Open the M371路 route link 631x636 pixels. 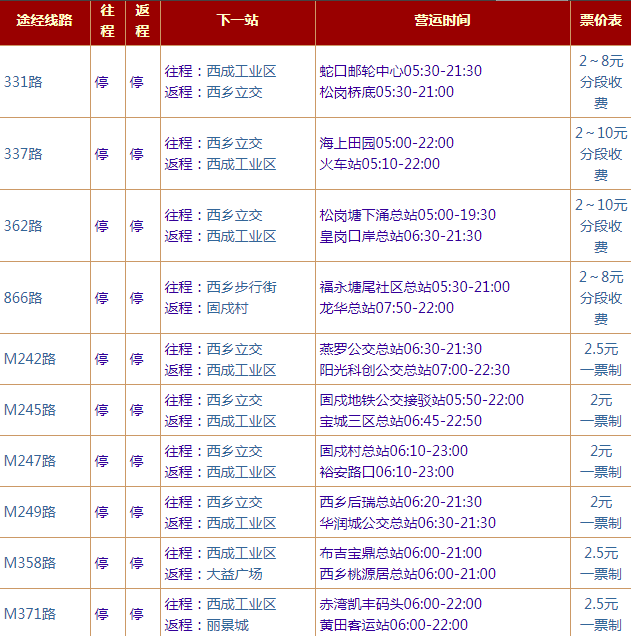[30, 614]
